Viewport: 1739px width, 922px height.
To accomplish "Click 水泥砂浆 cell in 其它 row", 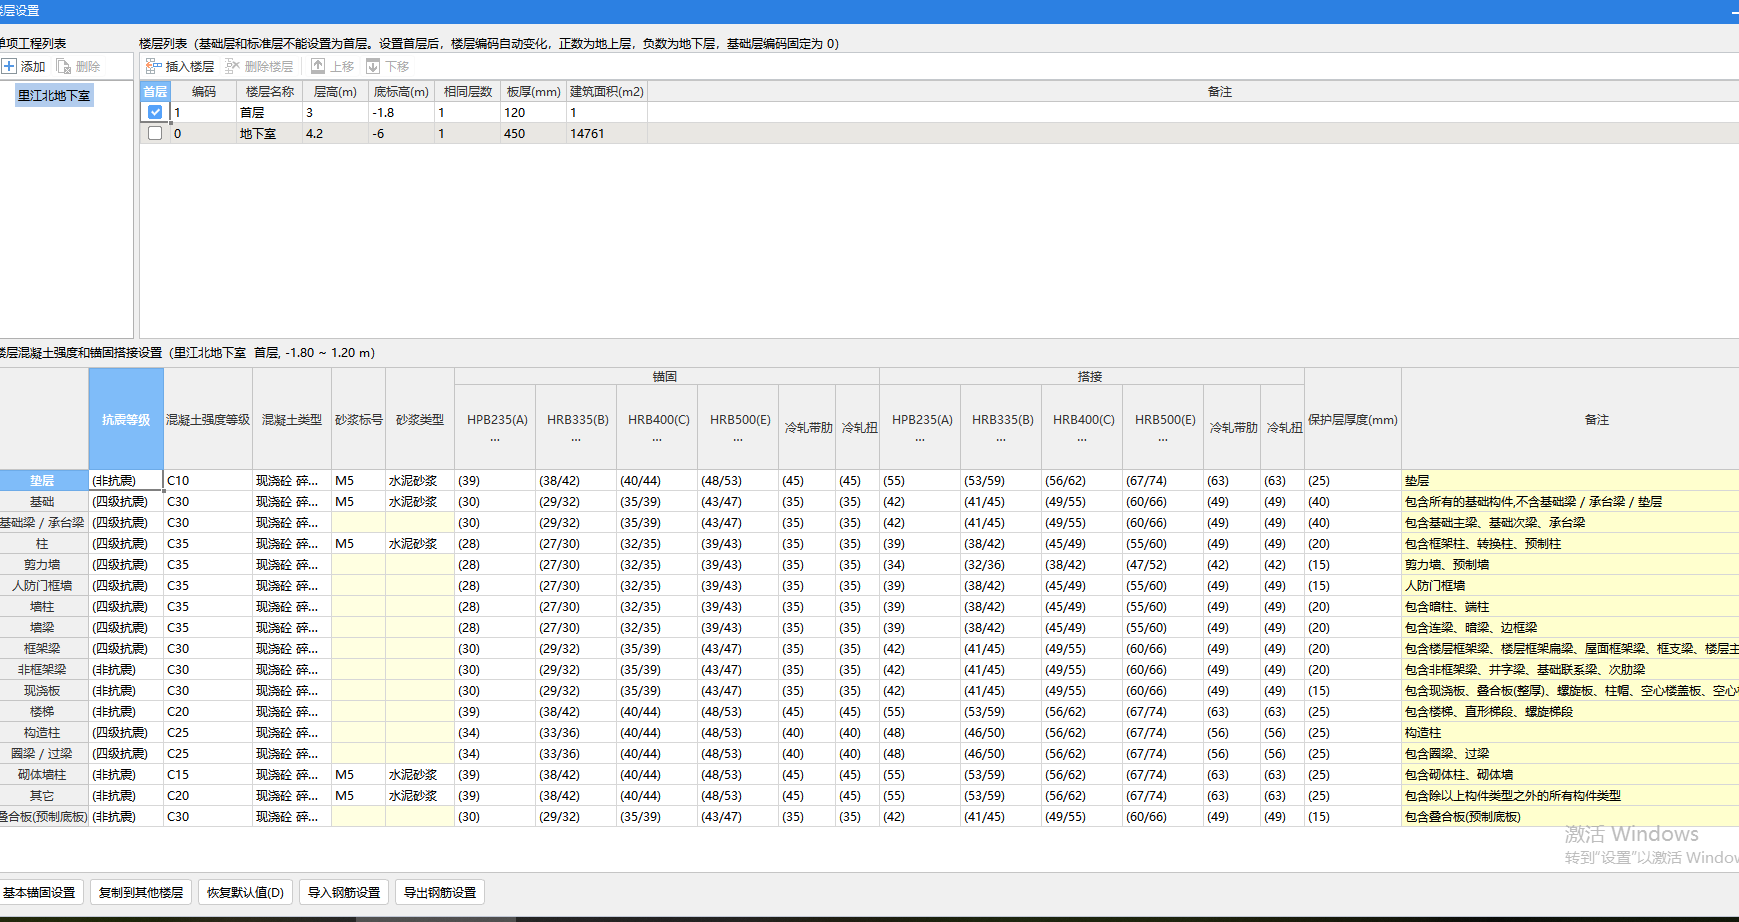I will point(420,796).
